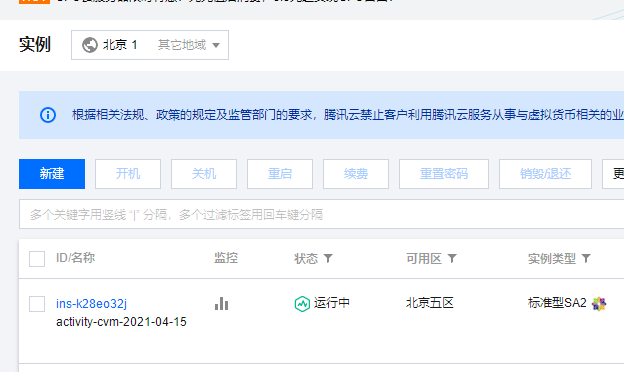Viewport: 624px width, 372px height.
Task: Click the globe icon beside 北京 1
Action: click(x=90, y=45)
